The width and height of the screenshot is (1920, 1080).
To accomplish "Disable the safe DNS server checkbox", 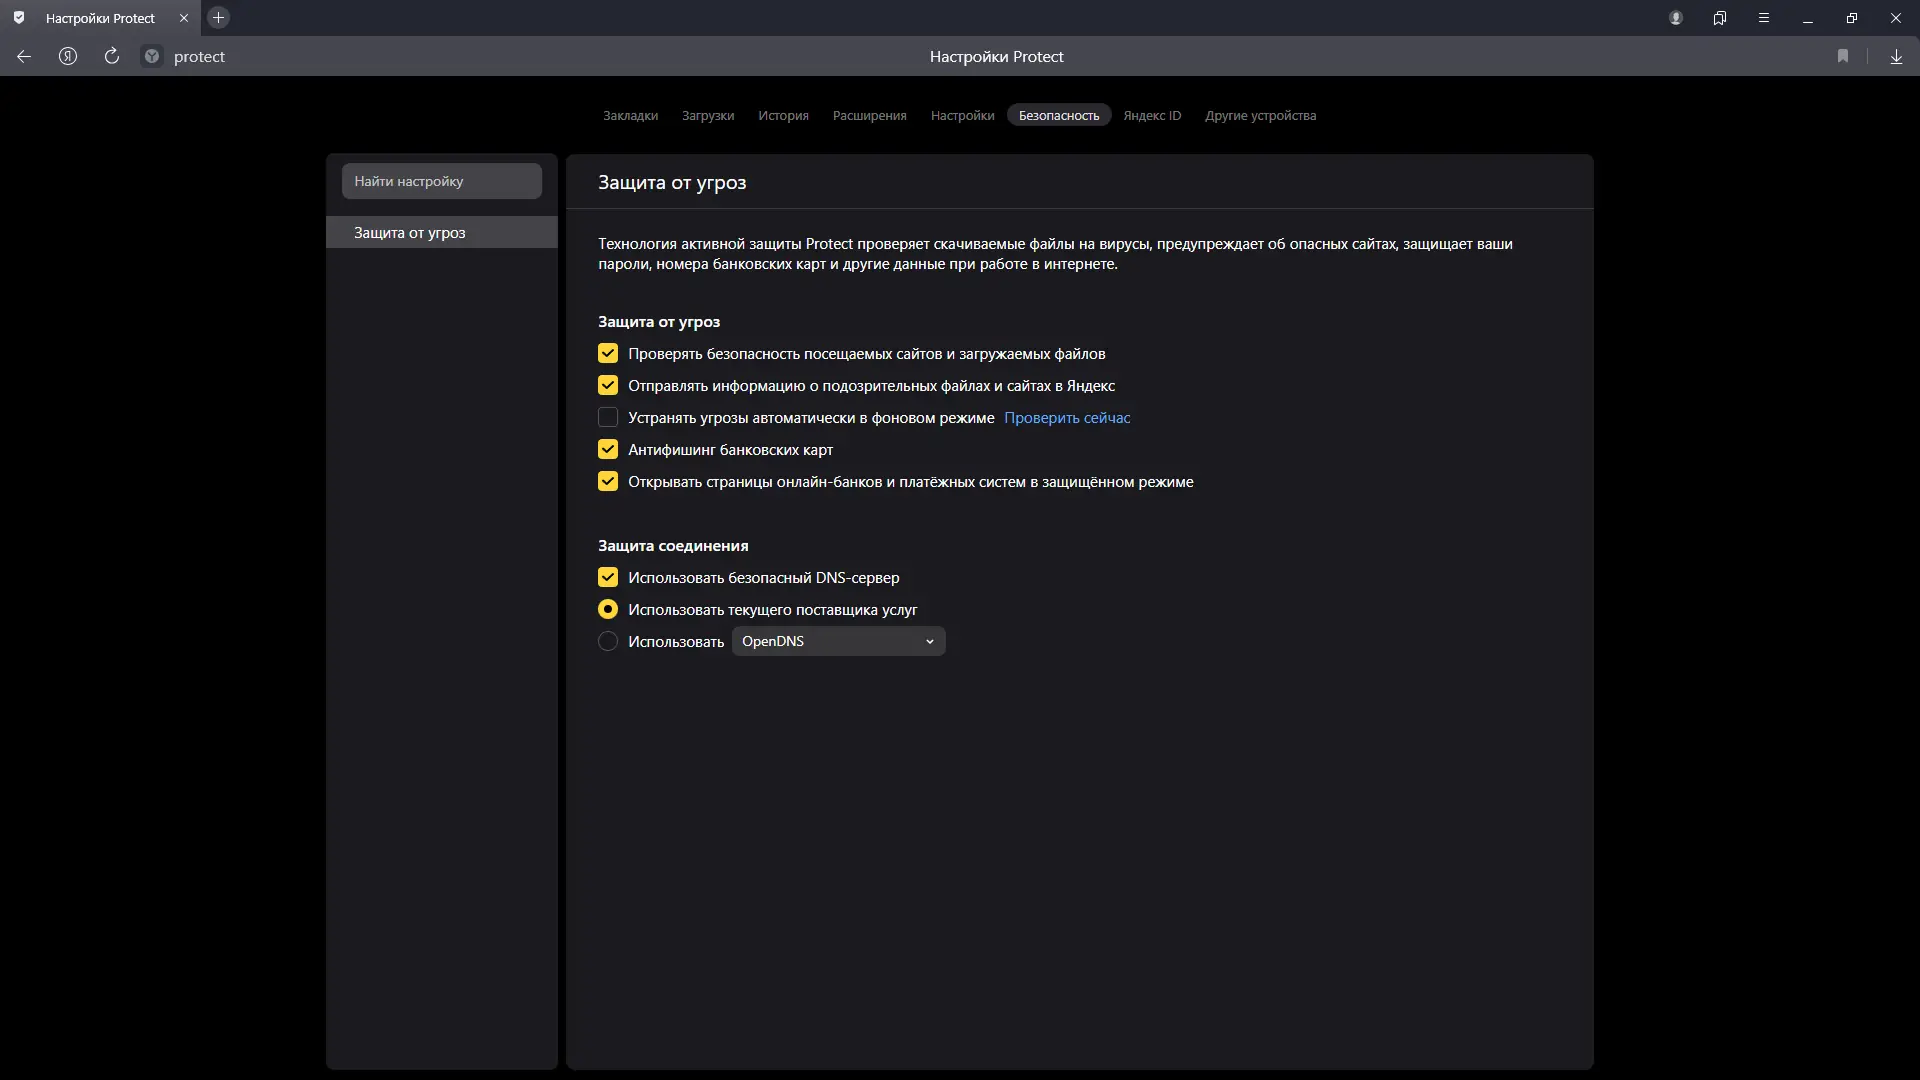I will (608, 578).
